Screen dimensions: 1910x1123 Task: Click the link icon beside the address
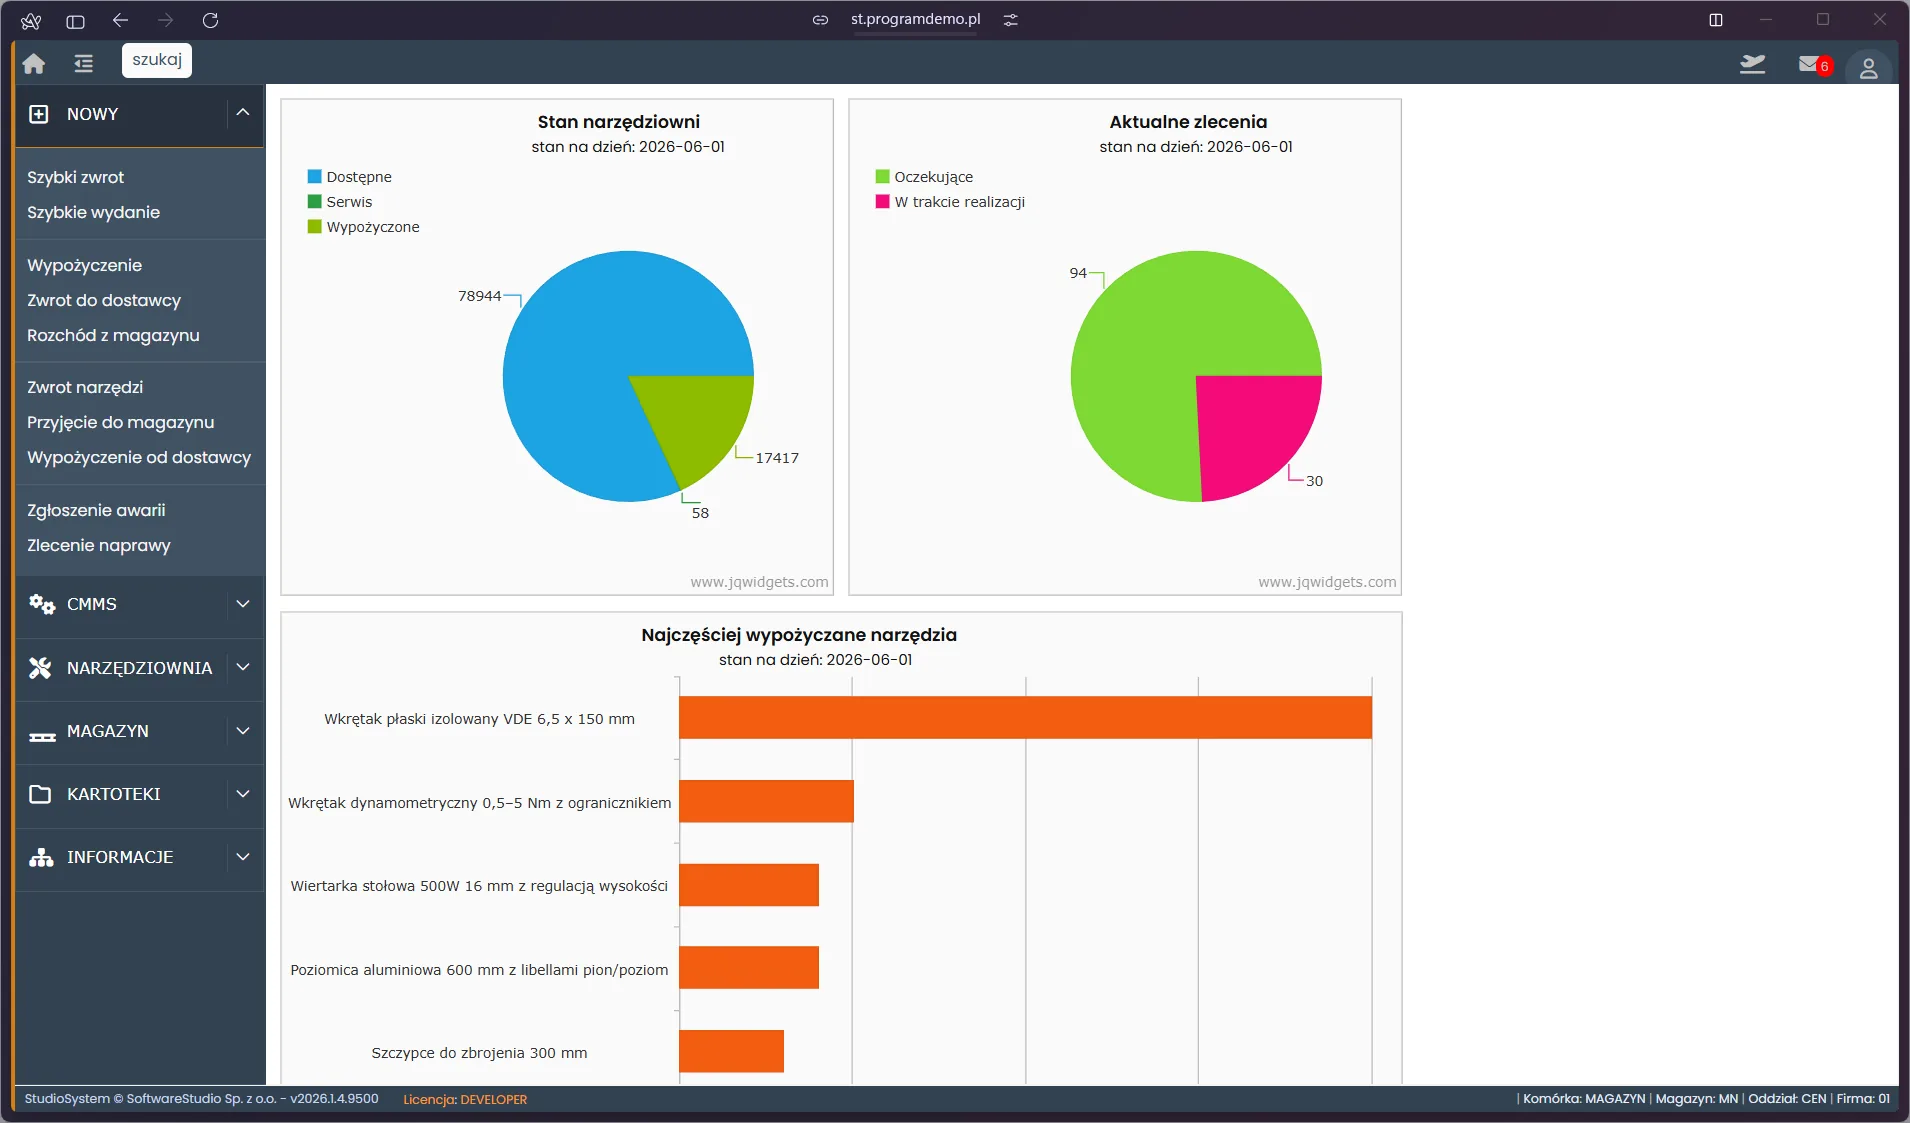pyautogui.click(x=820, y=20)
